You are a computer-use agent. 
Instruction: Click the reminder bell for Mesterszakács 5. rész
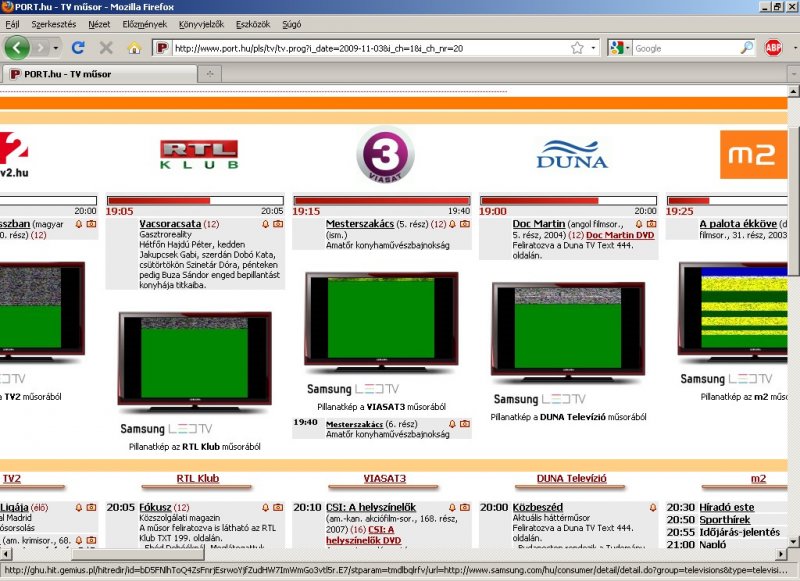452,224
